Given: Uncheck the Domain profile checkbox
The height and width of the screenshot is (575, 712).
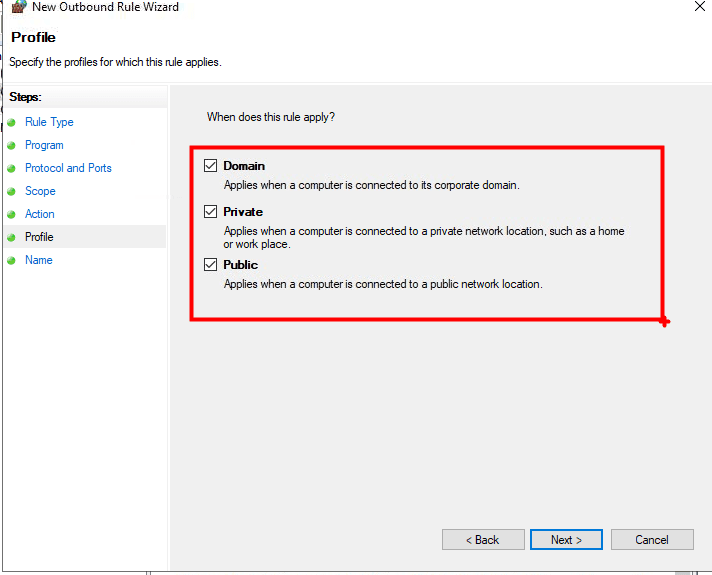Looking at the screenshot, I should tap(210, 166).
